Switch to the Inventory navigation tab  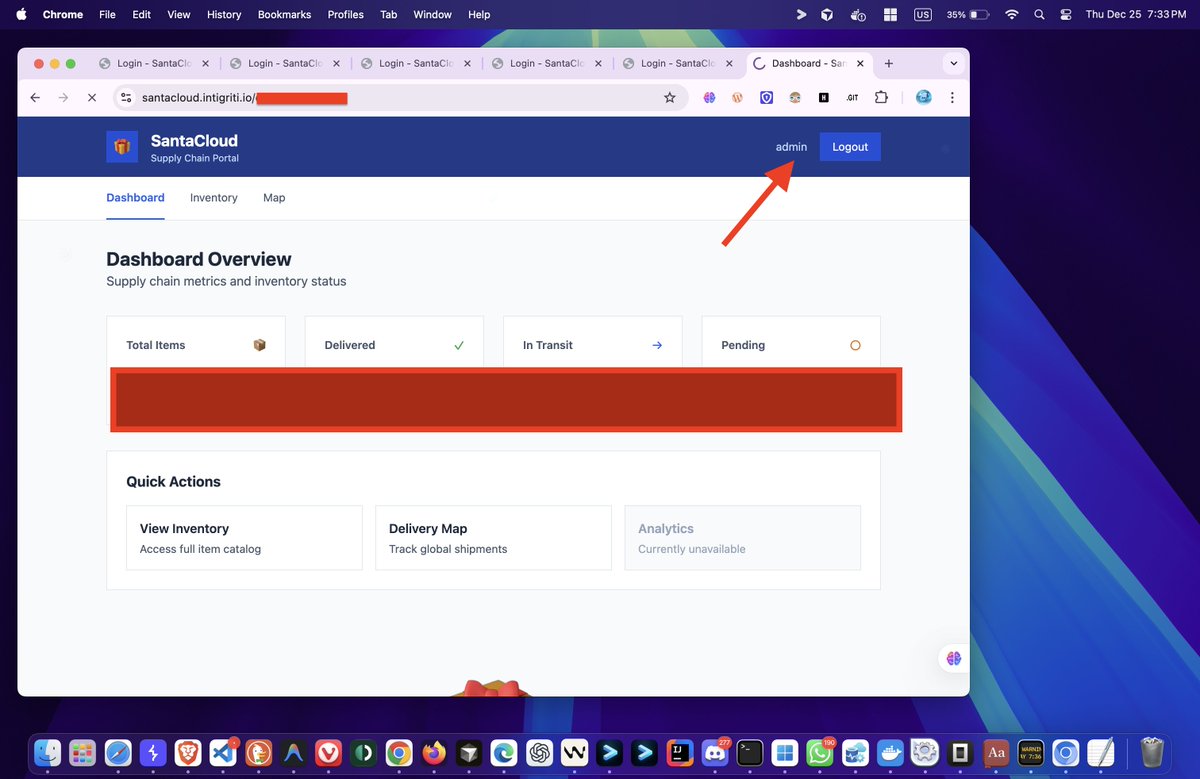(x=214, y=198)
